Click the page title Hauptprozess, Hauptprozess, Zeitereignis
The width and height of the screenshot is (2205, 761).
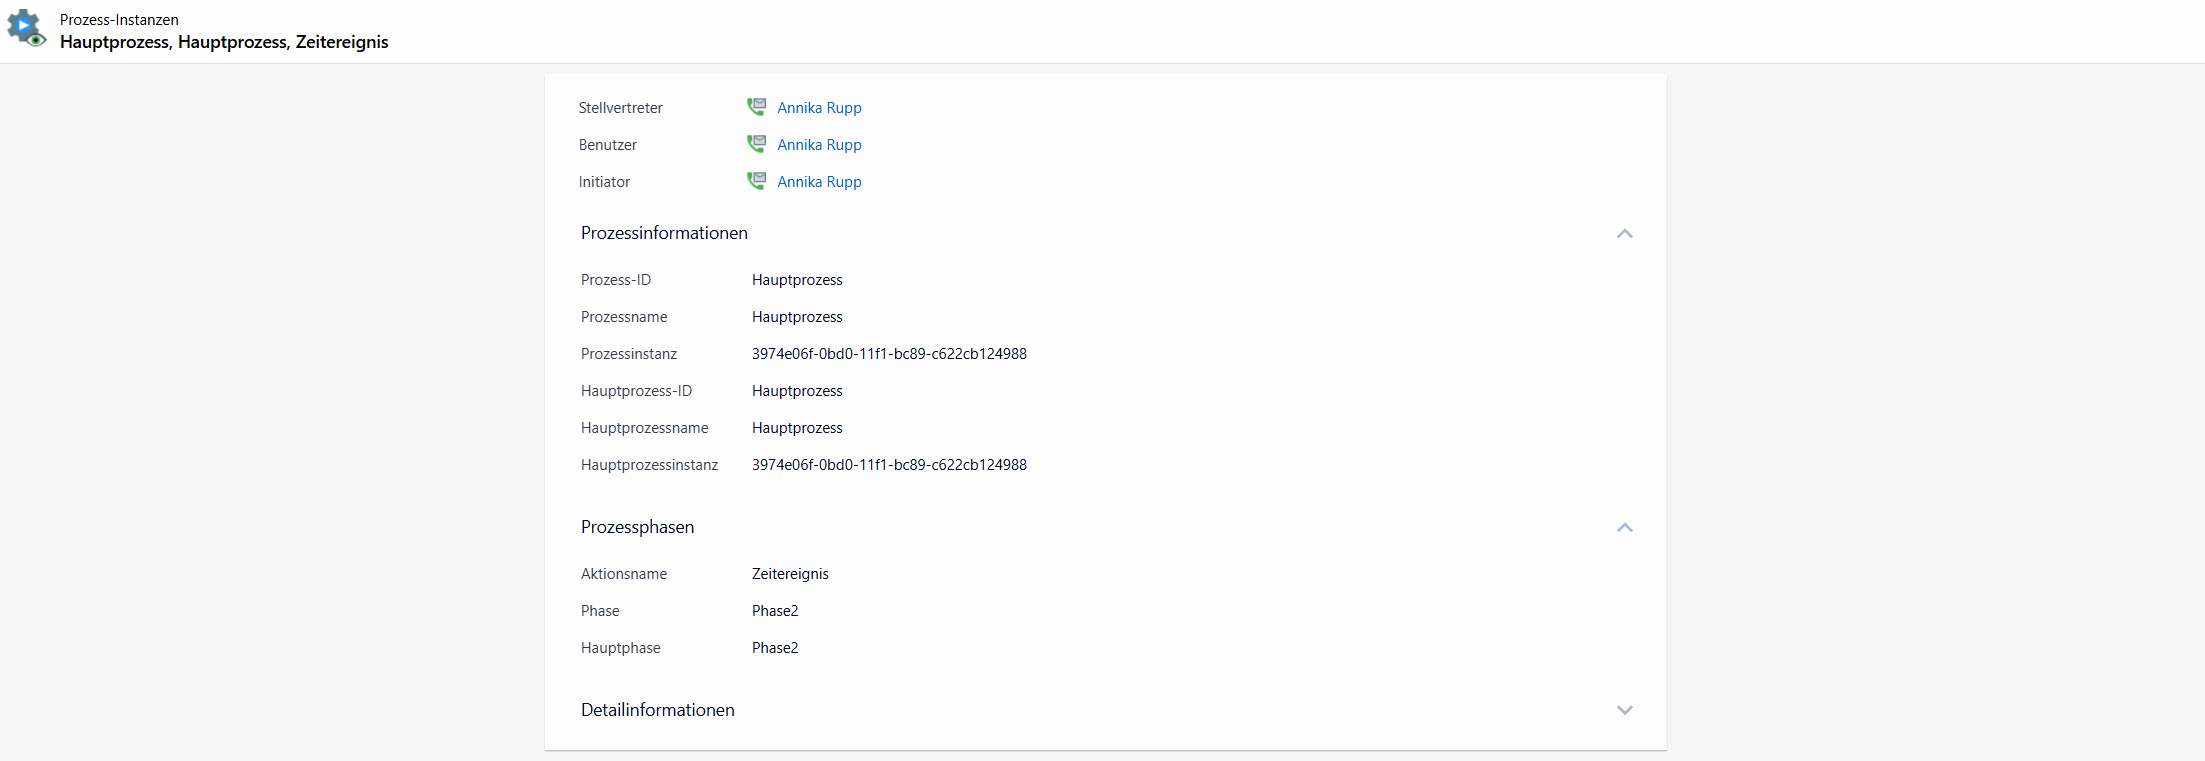(224, 42)
